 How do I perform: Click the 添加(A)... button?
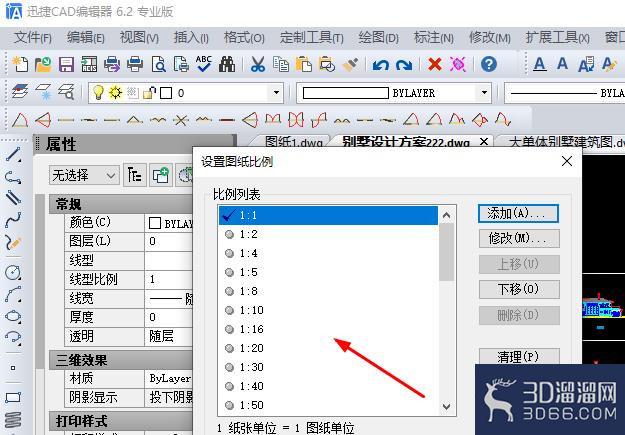(519, 214)
